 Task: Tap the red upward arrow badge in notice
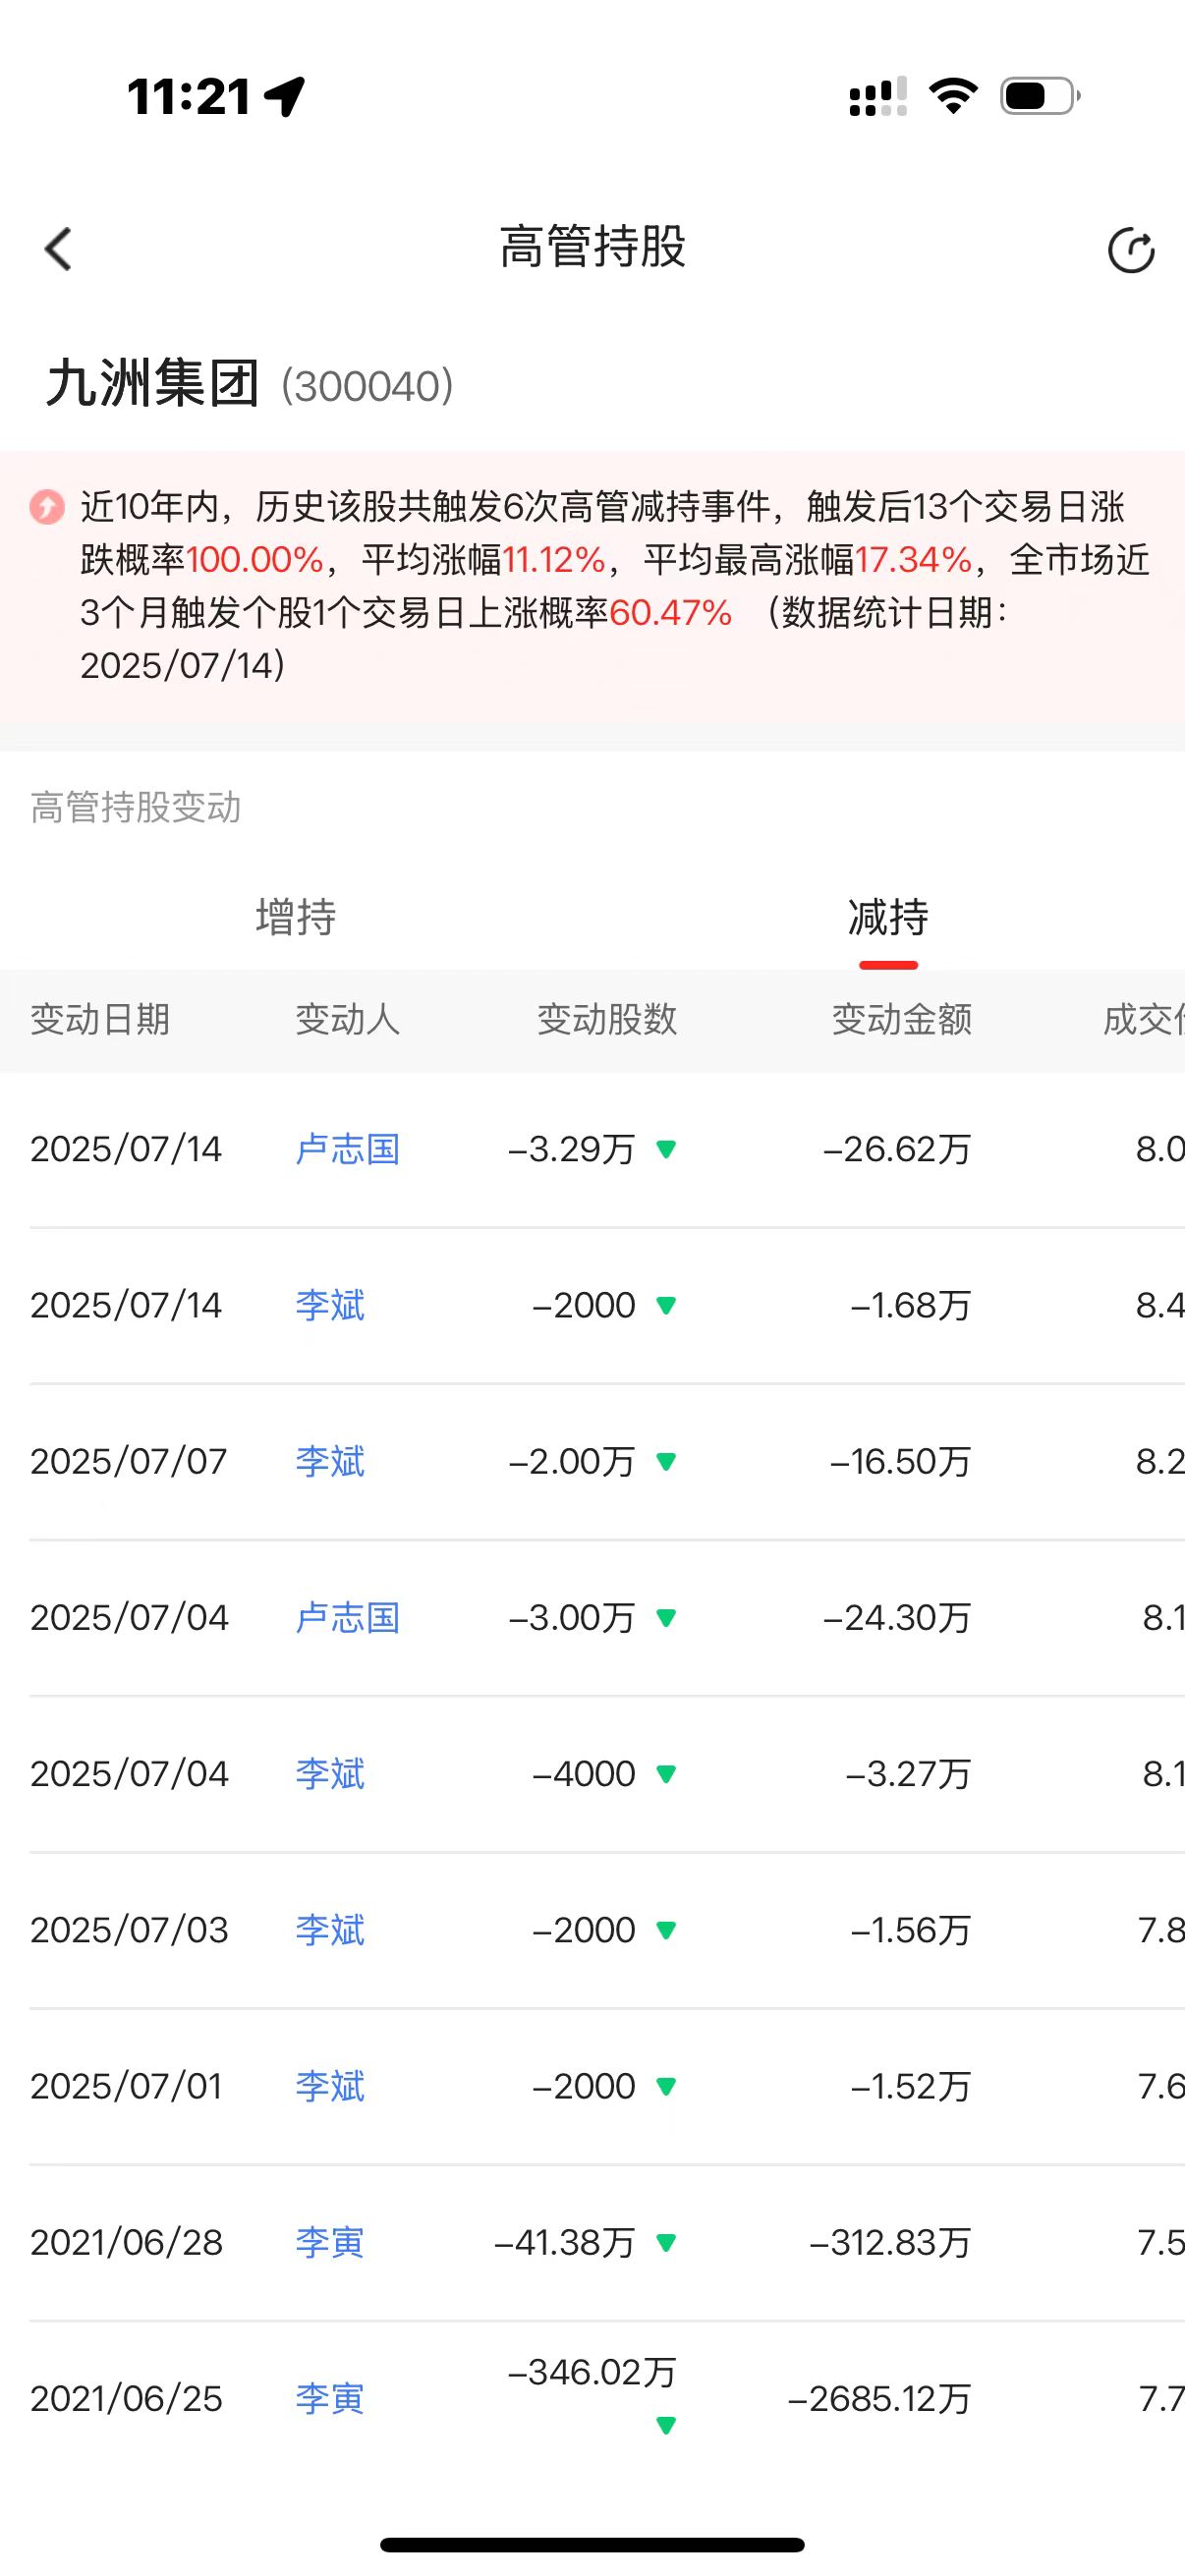tap(46, 507)
